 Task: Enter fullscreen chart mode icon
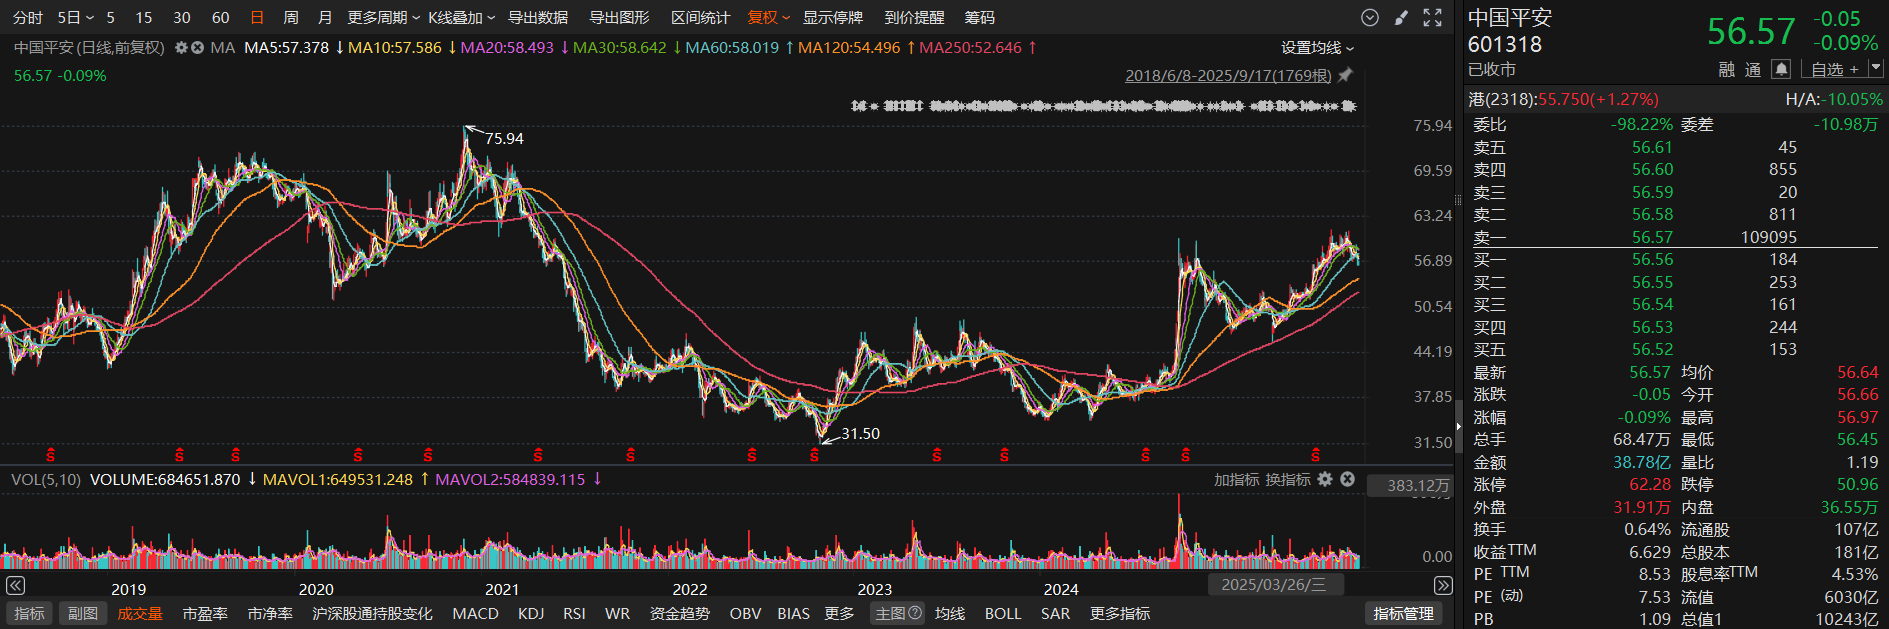(1432, 18)
